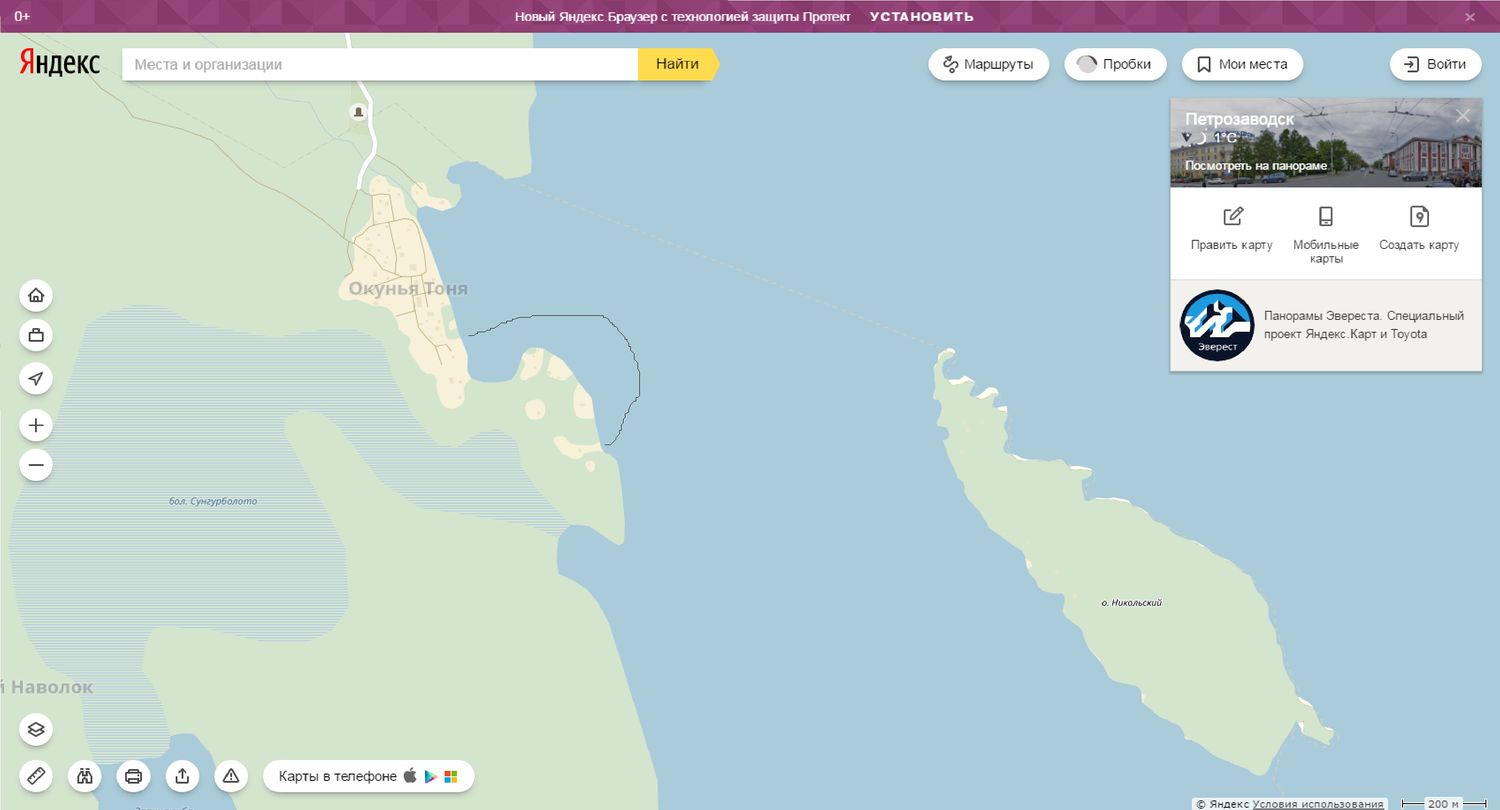This screenshot has width=1500, height=810.
Task: Zoom in the map with plus
Action: (x=36, y=425)
